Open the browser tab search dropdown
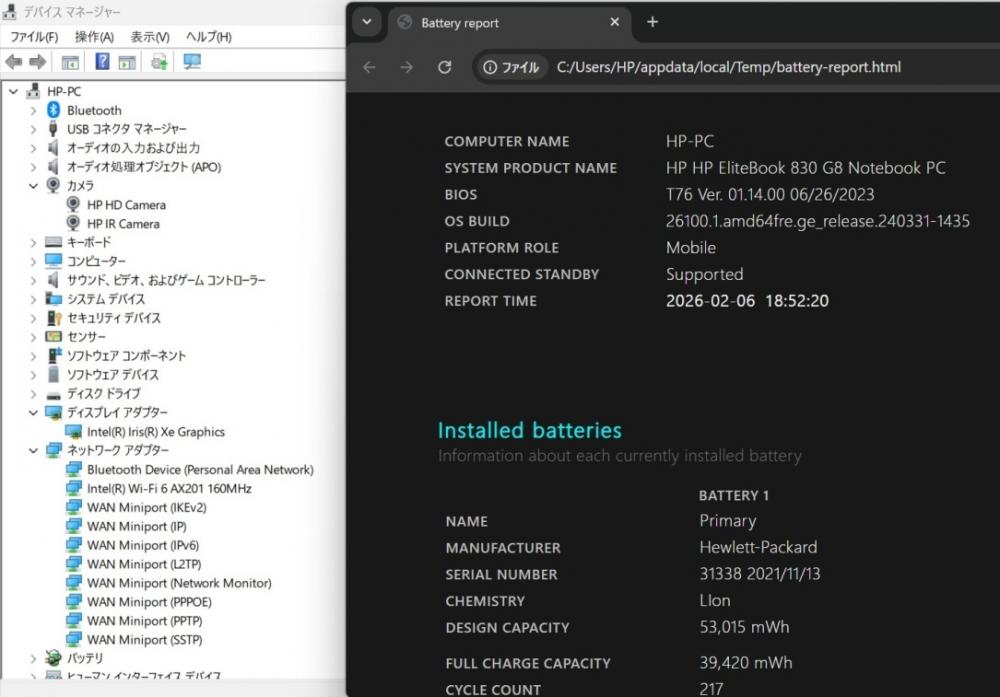Viewport: 1000px width, 697px height. point(367,22)
